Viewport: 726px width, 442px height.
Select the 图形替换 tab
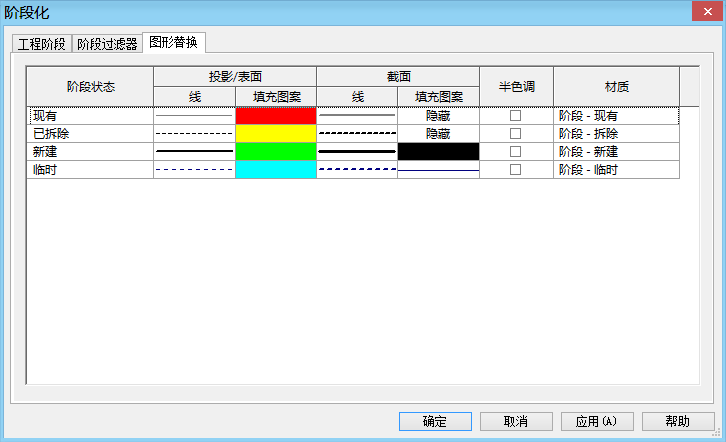[174, 43]
